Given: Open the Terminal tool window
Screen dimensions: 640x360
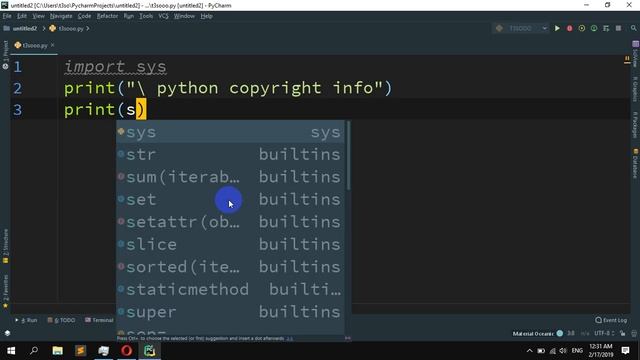Looking at the screenshot, I should (x=99, y=320).
